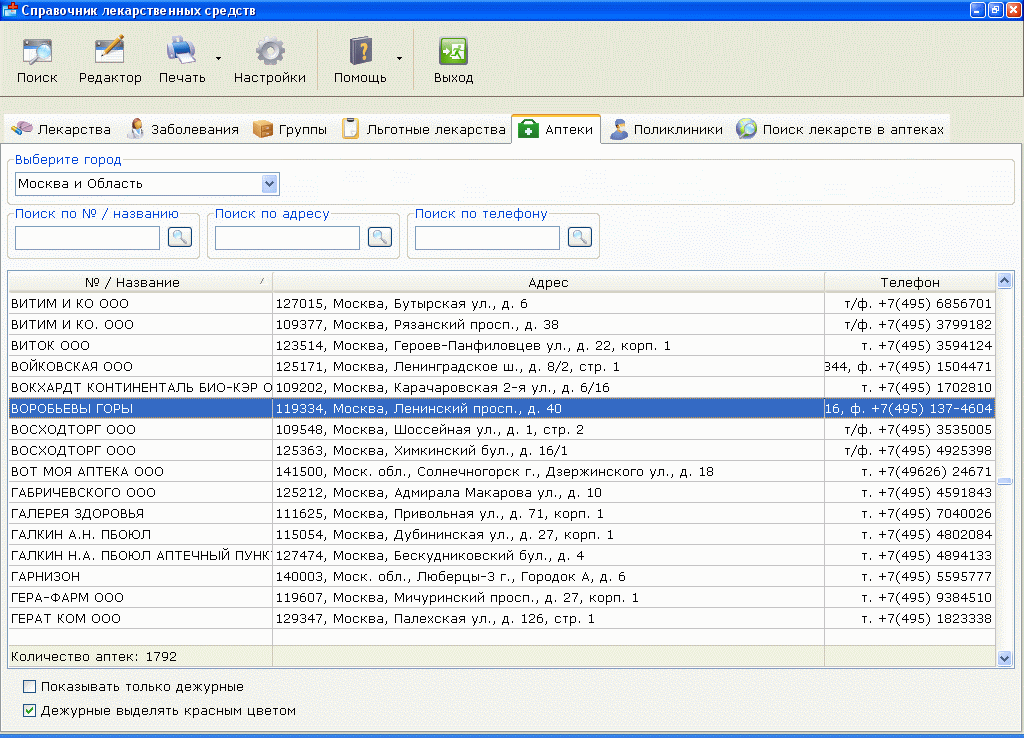Select row ГАБРИЧЕВСКОГО ООО
The height and width of the screenshot is (738, 1024).
click(502, 492)
